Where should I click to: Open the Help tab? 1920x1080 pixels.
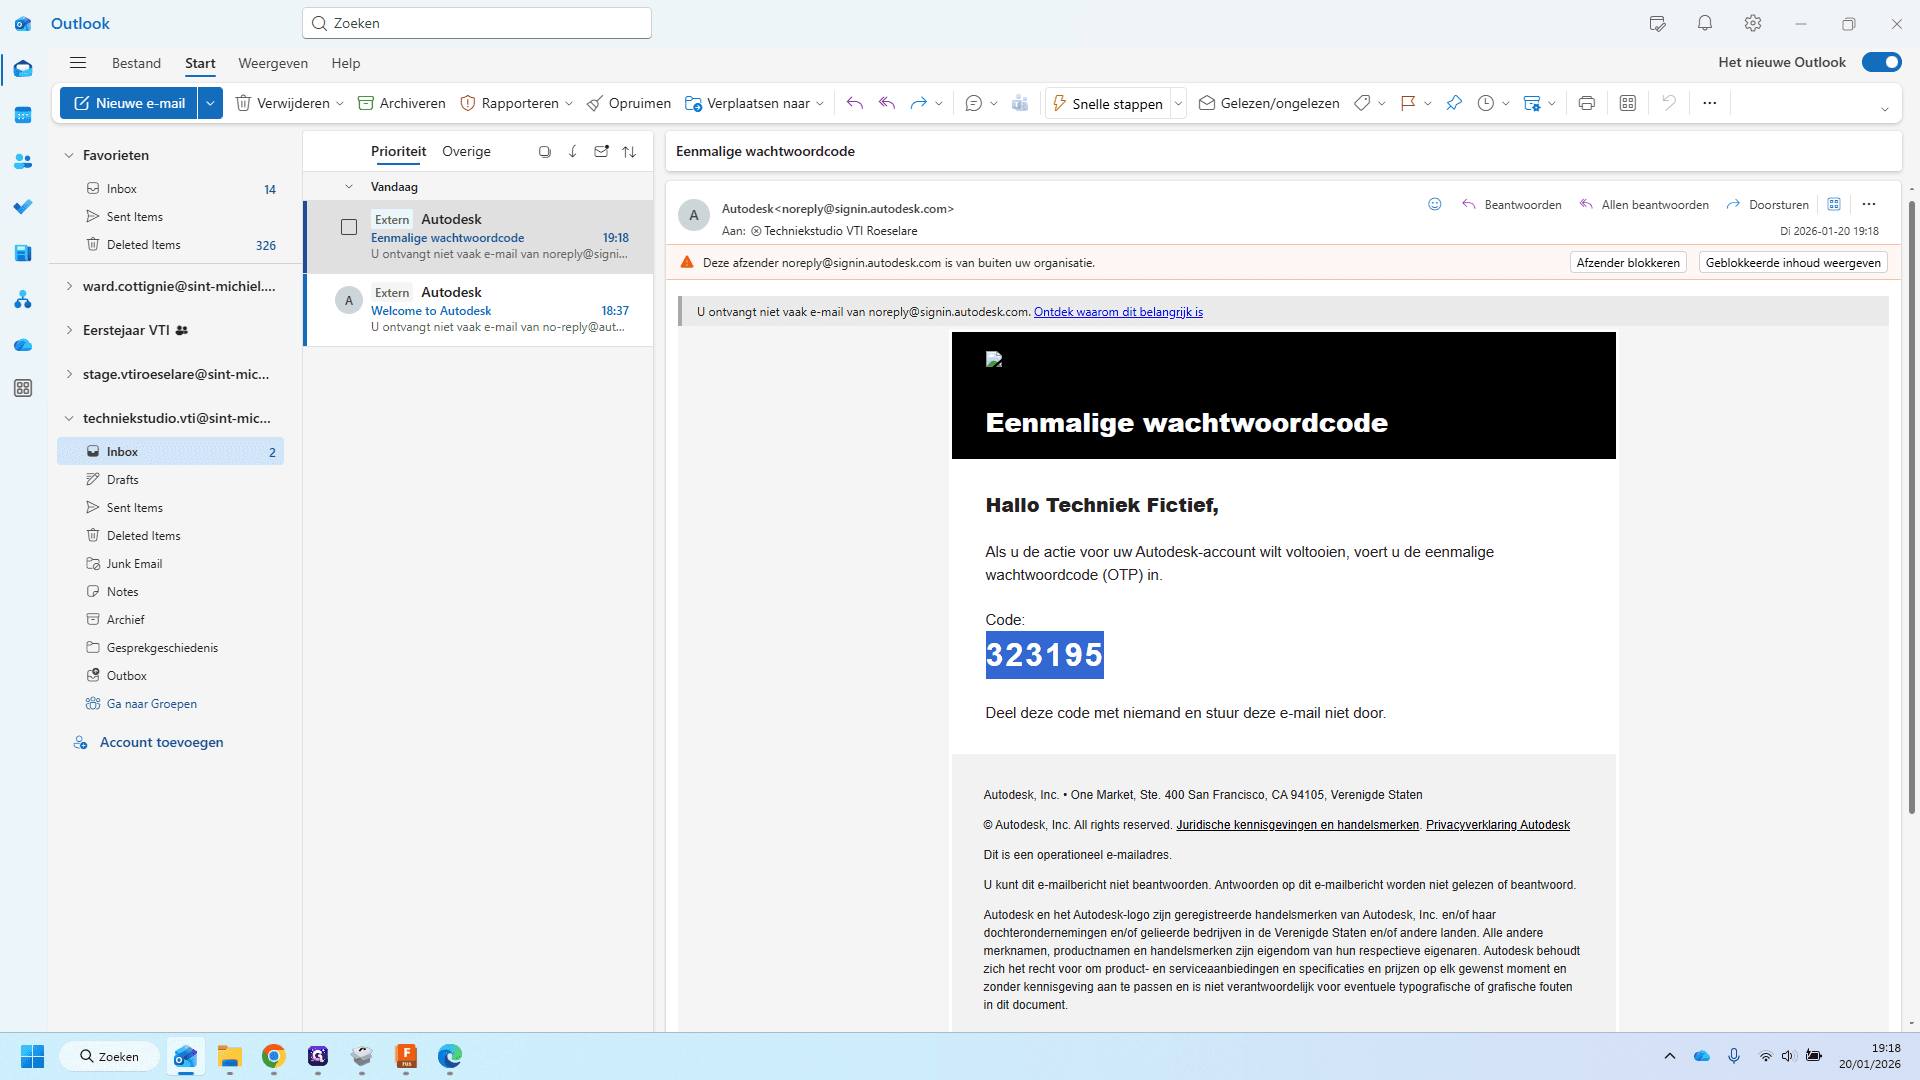click(x=346, y=63)
